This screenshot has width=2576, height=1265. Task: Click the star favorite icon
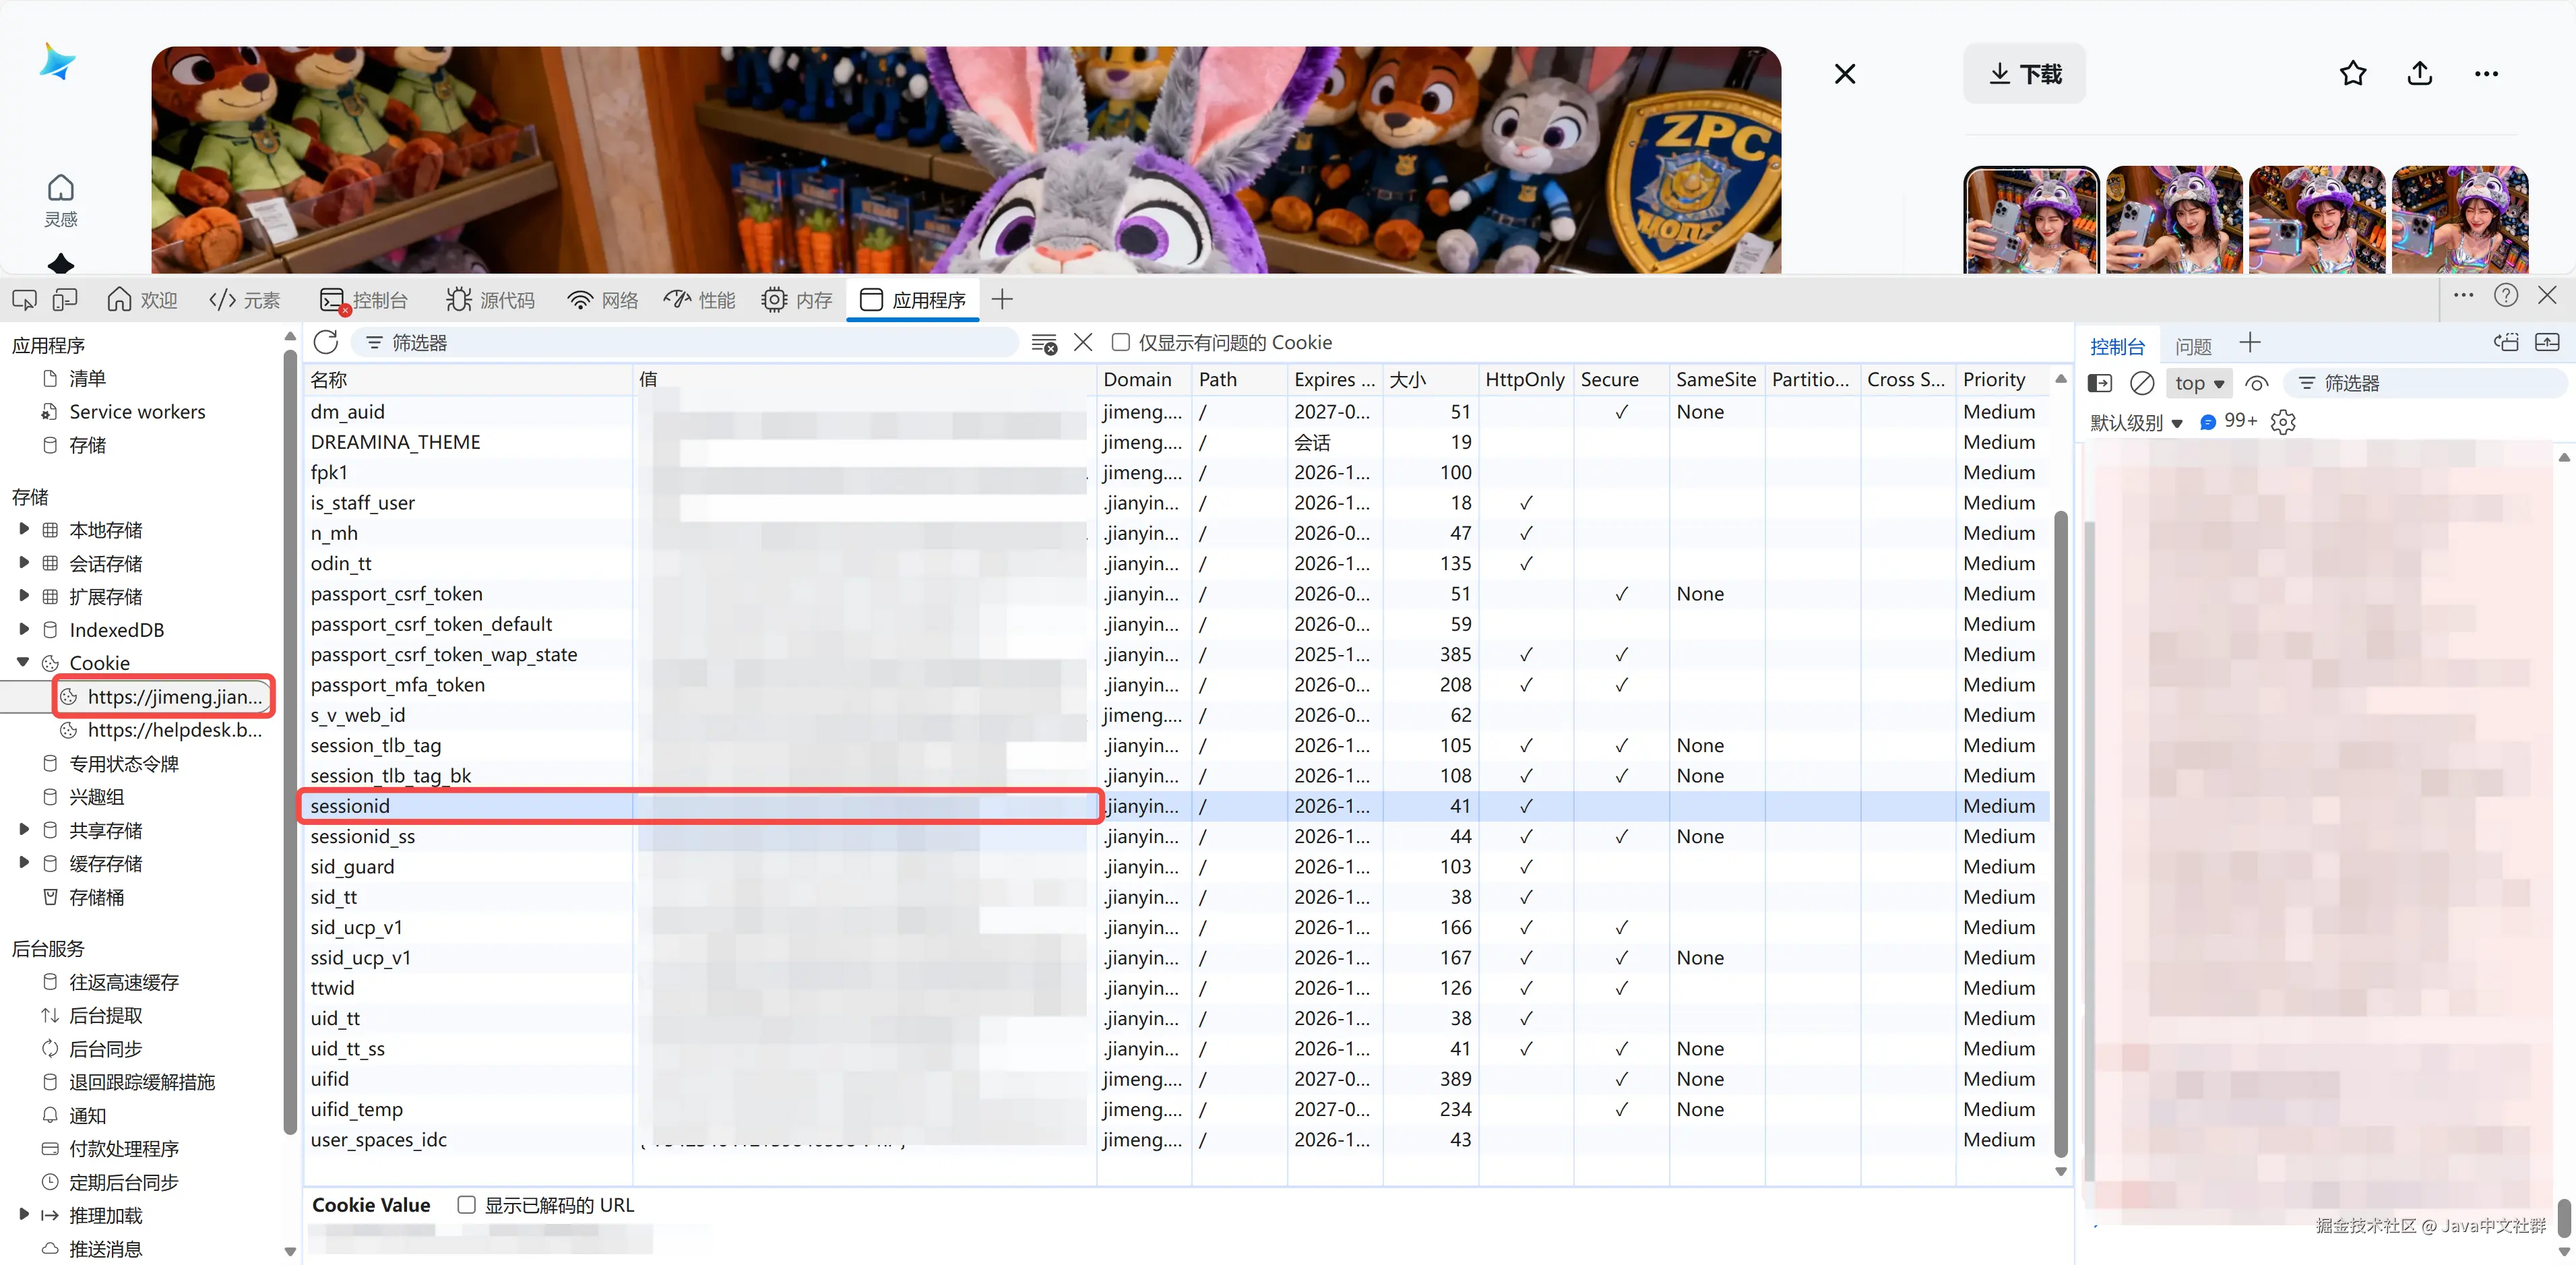[2353, 73]
